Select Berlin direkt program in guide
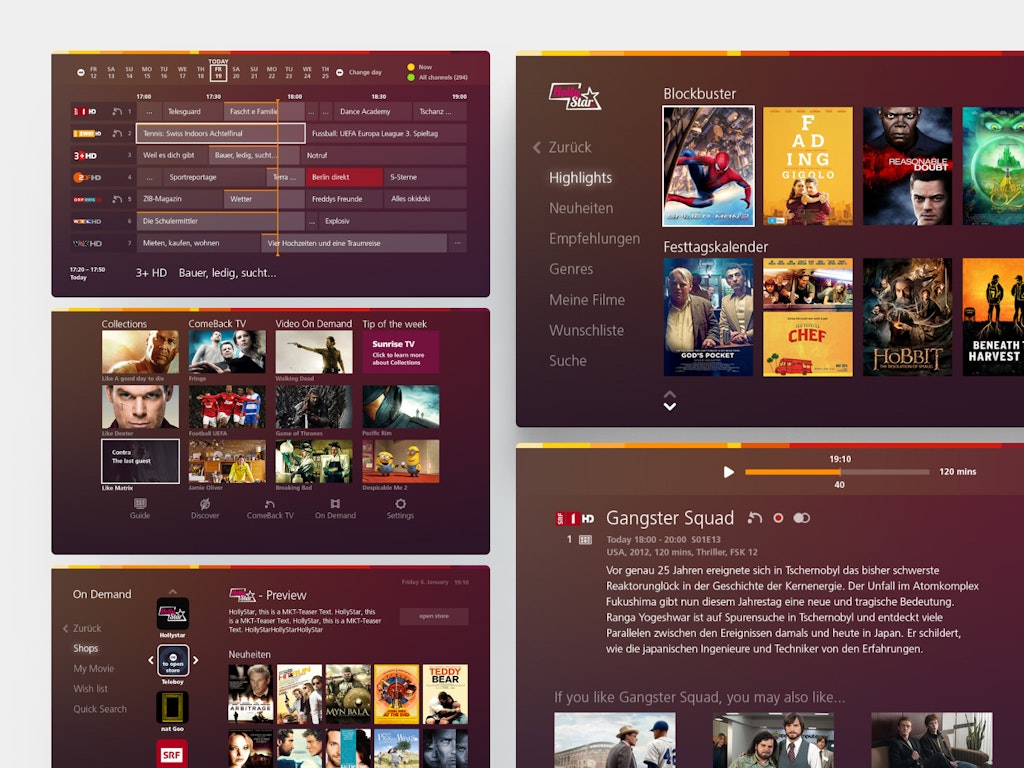 [x=344, y=177]
